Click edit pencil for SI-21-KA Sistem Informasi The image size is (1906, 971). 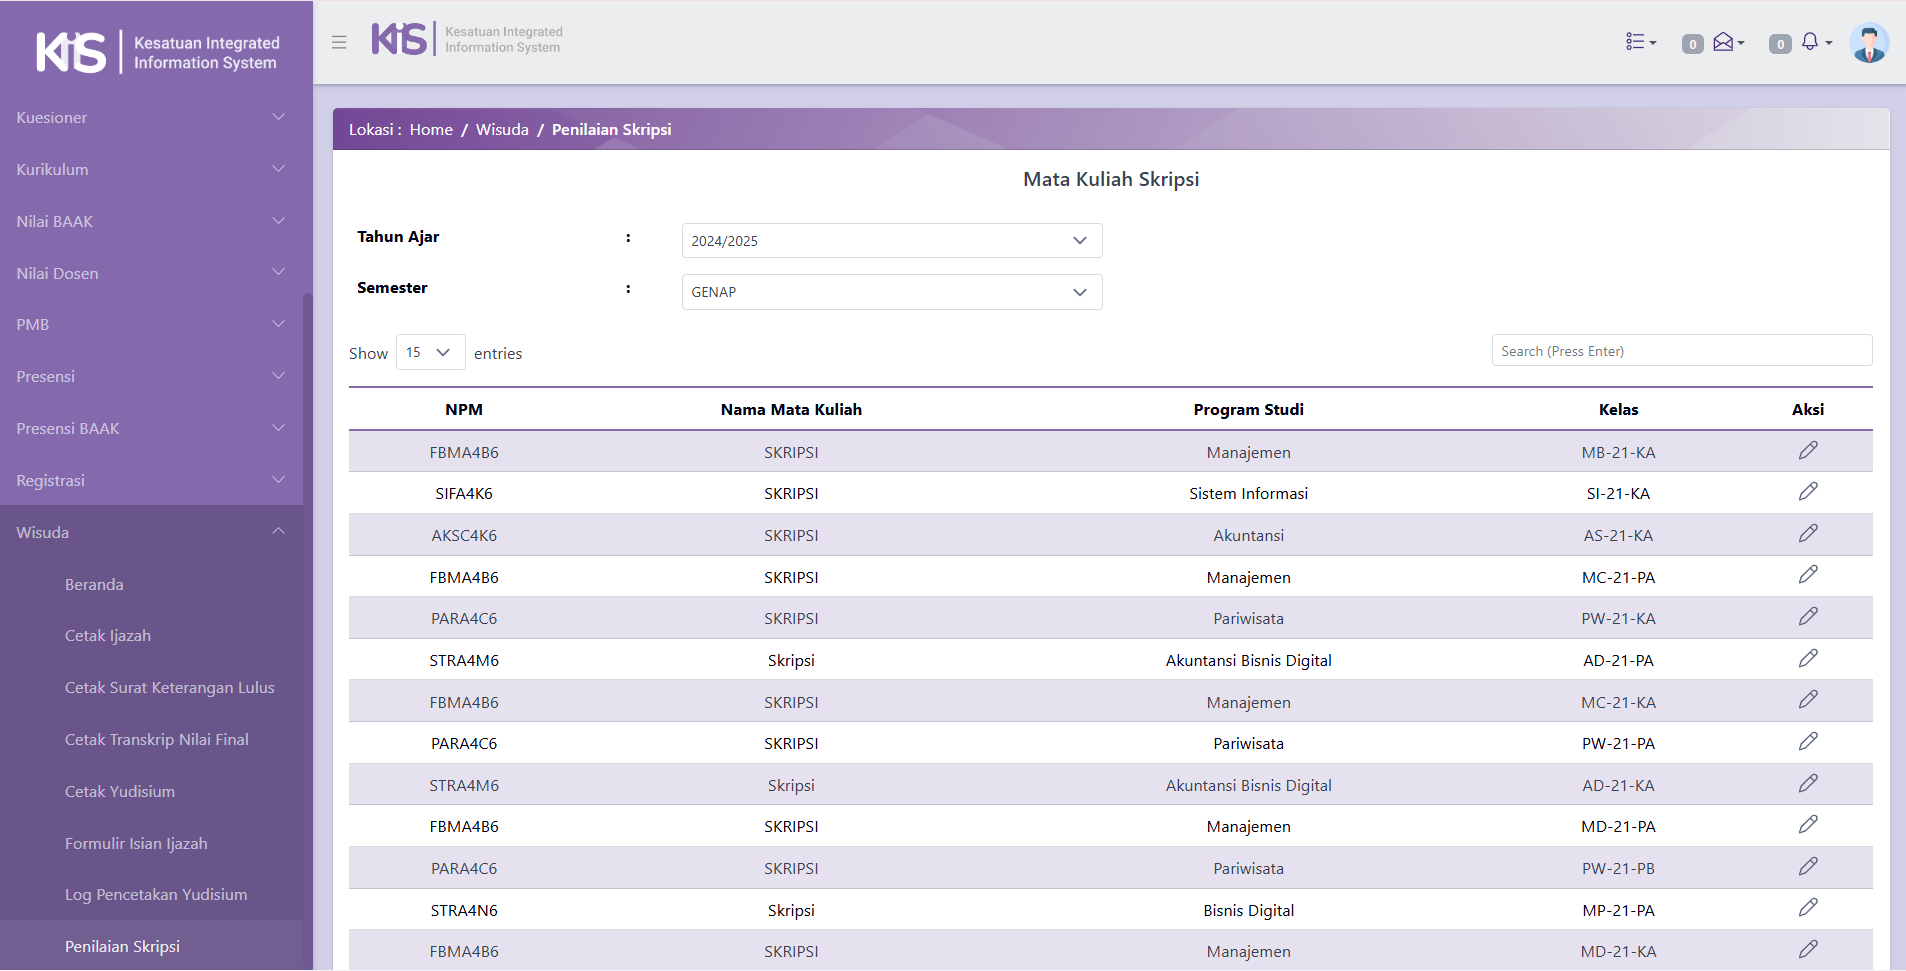tap(1807, 492)
